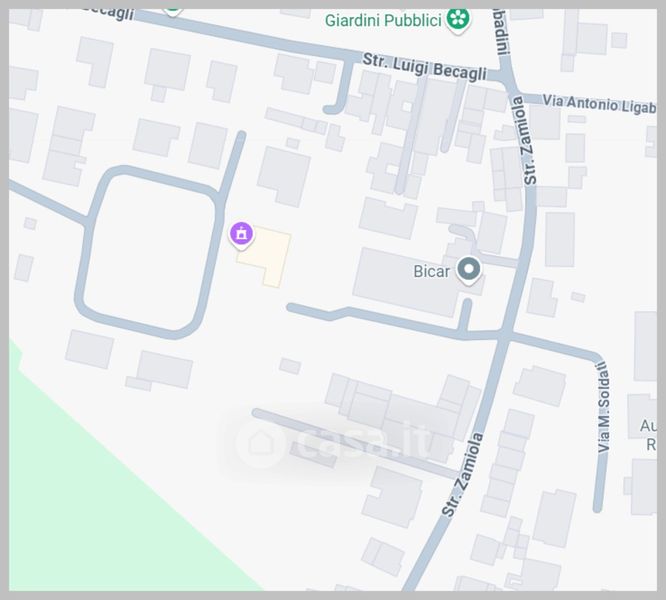Screen dimensions: 666x600
Task: Click the casa.it watermark text
Action: (365, 442)
